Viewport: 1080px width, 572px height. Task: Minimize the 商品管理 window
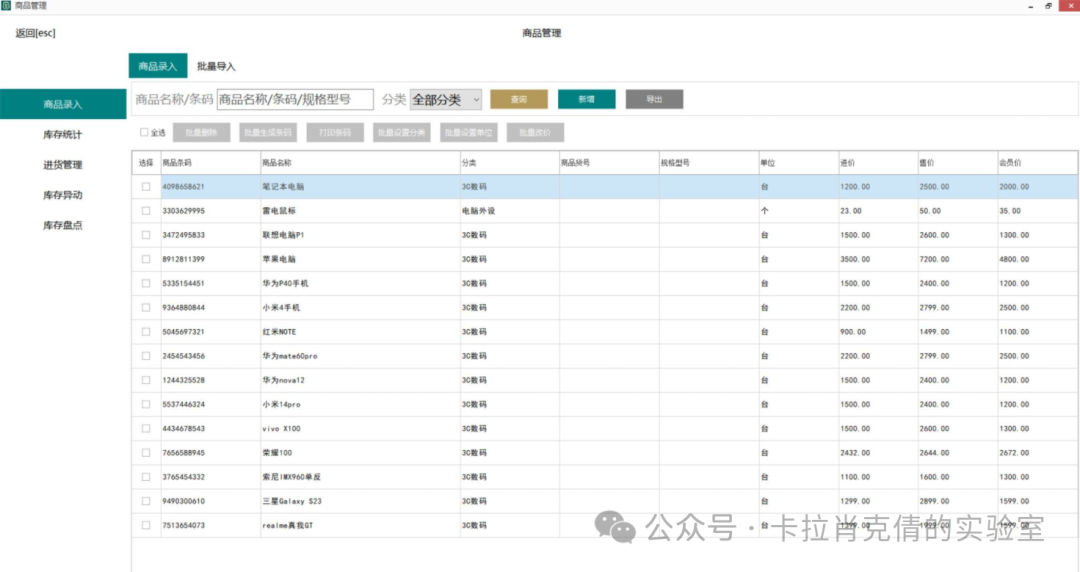[1030, 6]
